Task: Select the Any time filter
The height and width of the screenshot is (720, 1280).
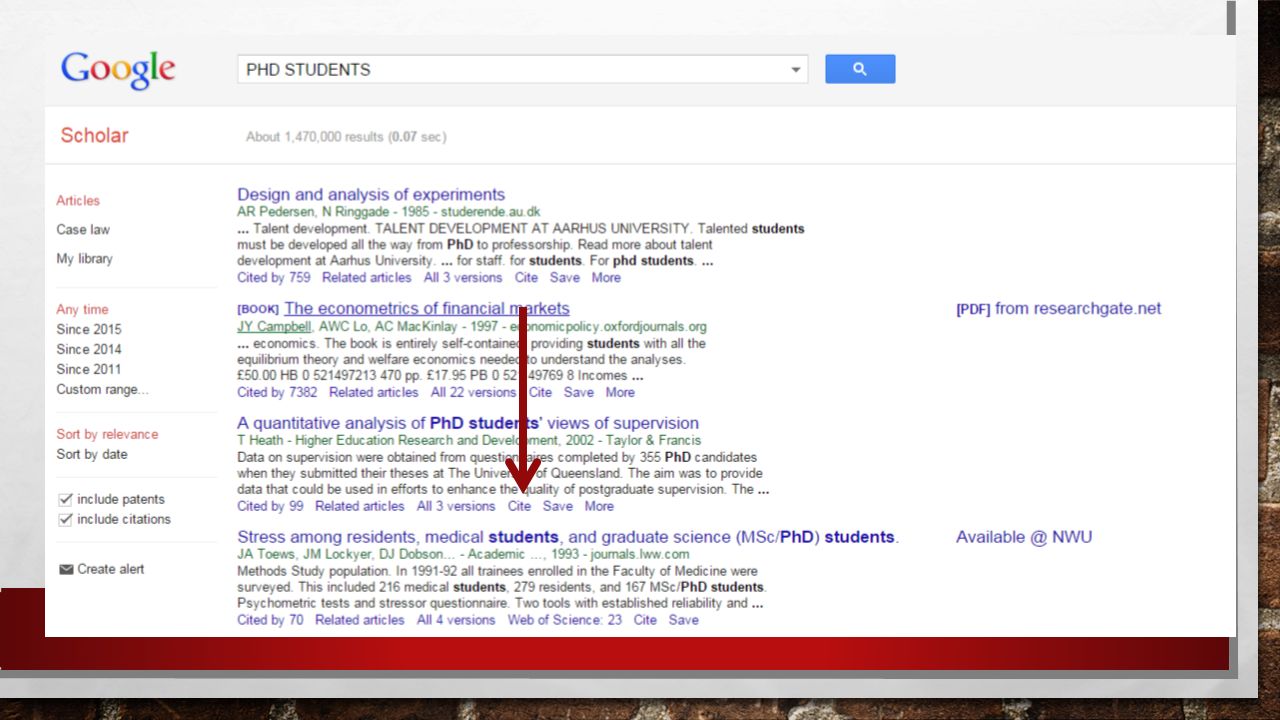Action: click(82, 309)
